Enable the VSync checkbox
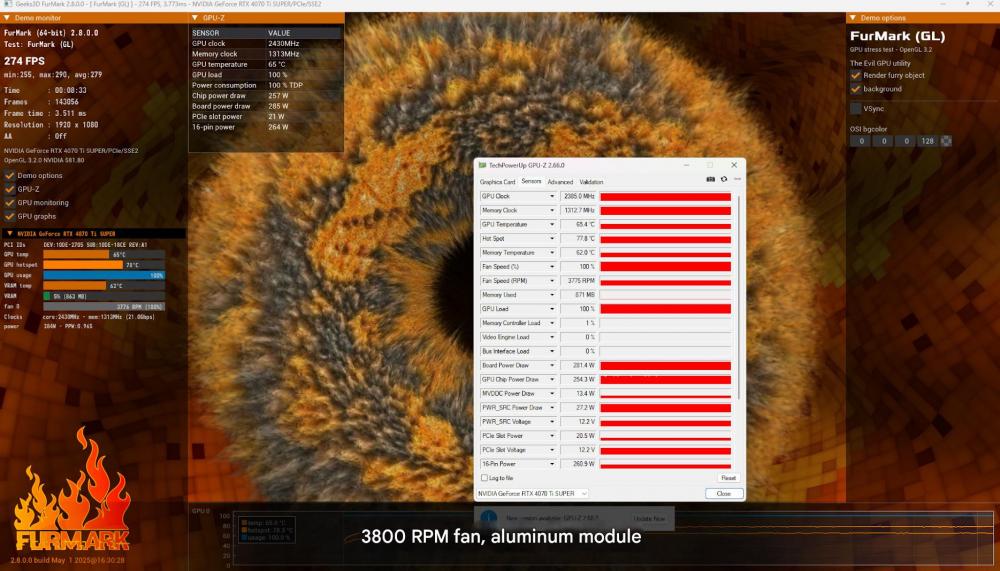 pyautogui.click(x=856, y=108)
